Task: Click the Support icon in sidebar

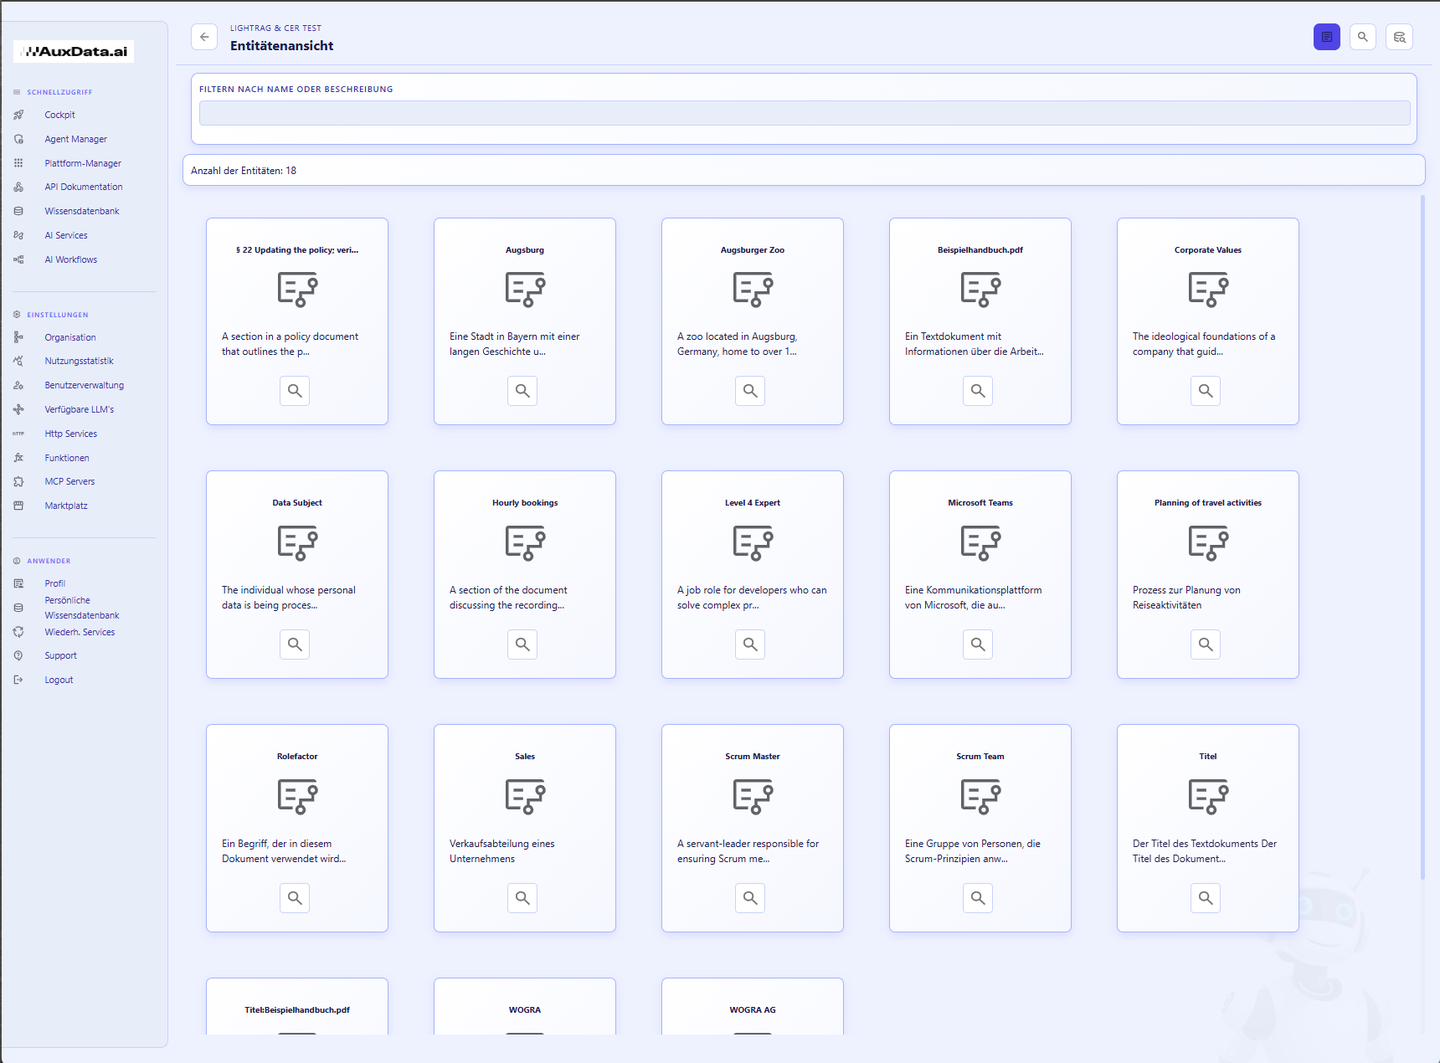Action: point(18,656)
